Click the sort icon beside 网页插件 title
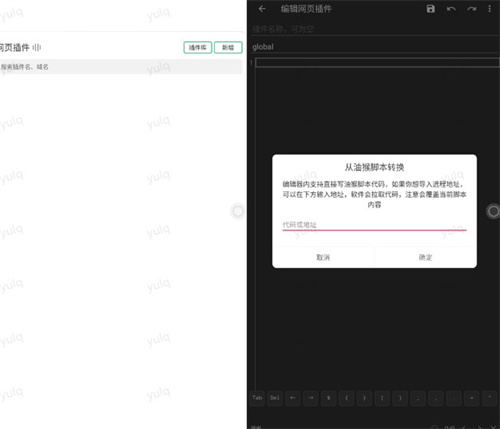The image size is (500, 429). [x=37, y=48]
